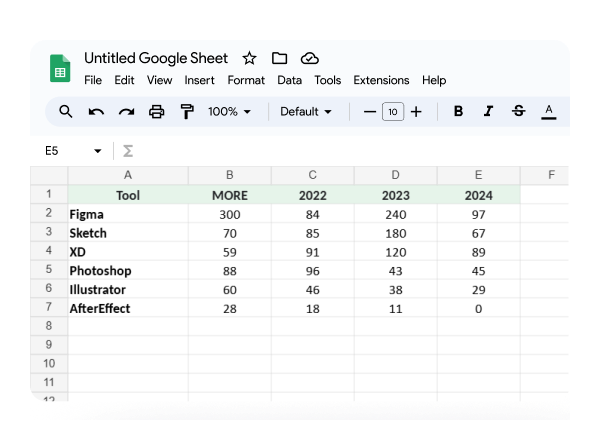Click the undo arrow icon

click(96, 112)
